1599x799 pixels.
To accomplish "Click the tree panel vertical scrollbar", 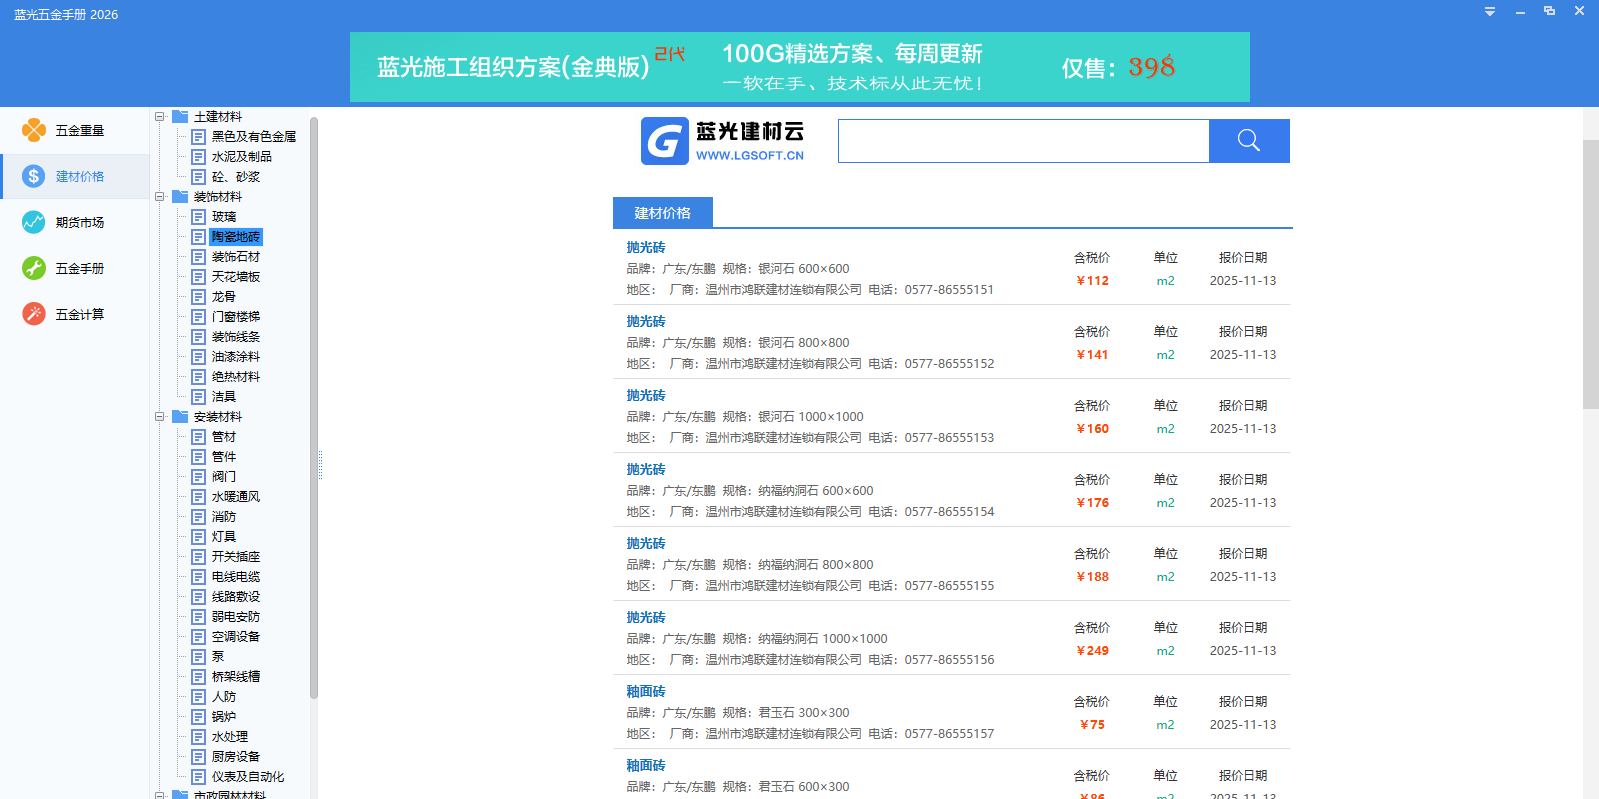I will pos(314,408).
